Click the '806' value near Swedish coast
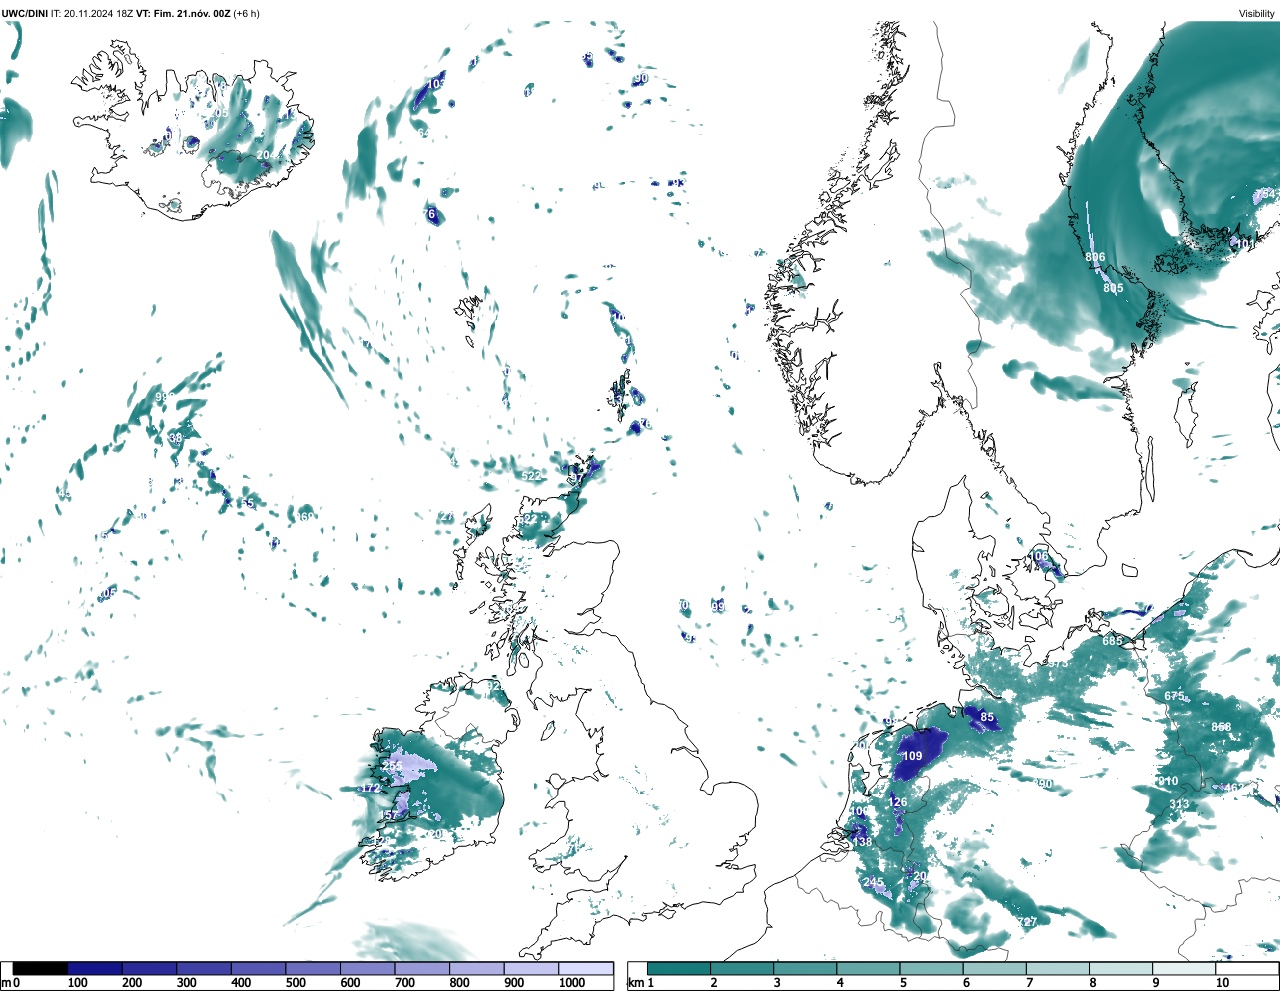Screen dimensions: 1280x991 1095,257
